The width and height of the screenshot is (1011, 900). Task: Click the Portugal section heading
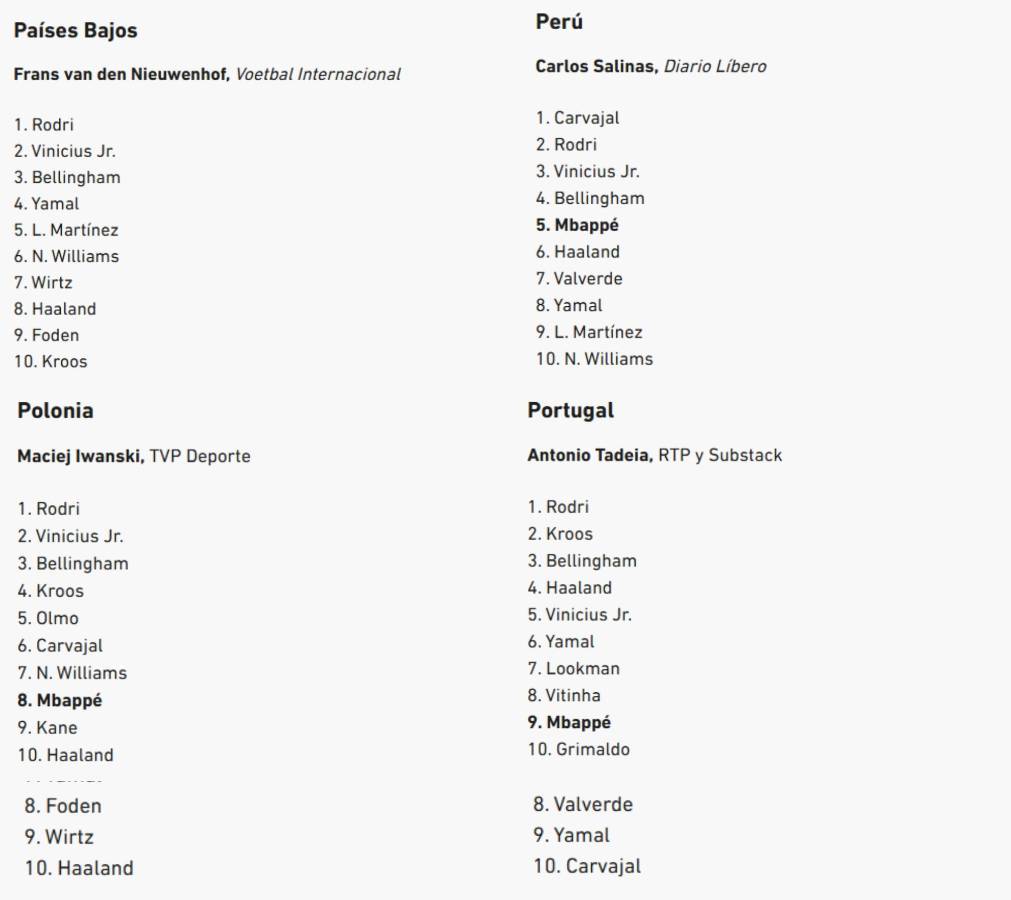[x=571, y=411]
